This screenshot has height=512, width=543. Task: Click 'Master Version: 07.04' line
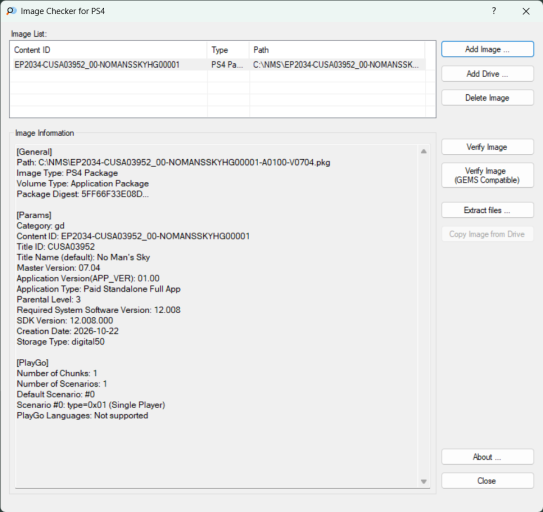point(58,268)
